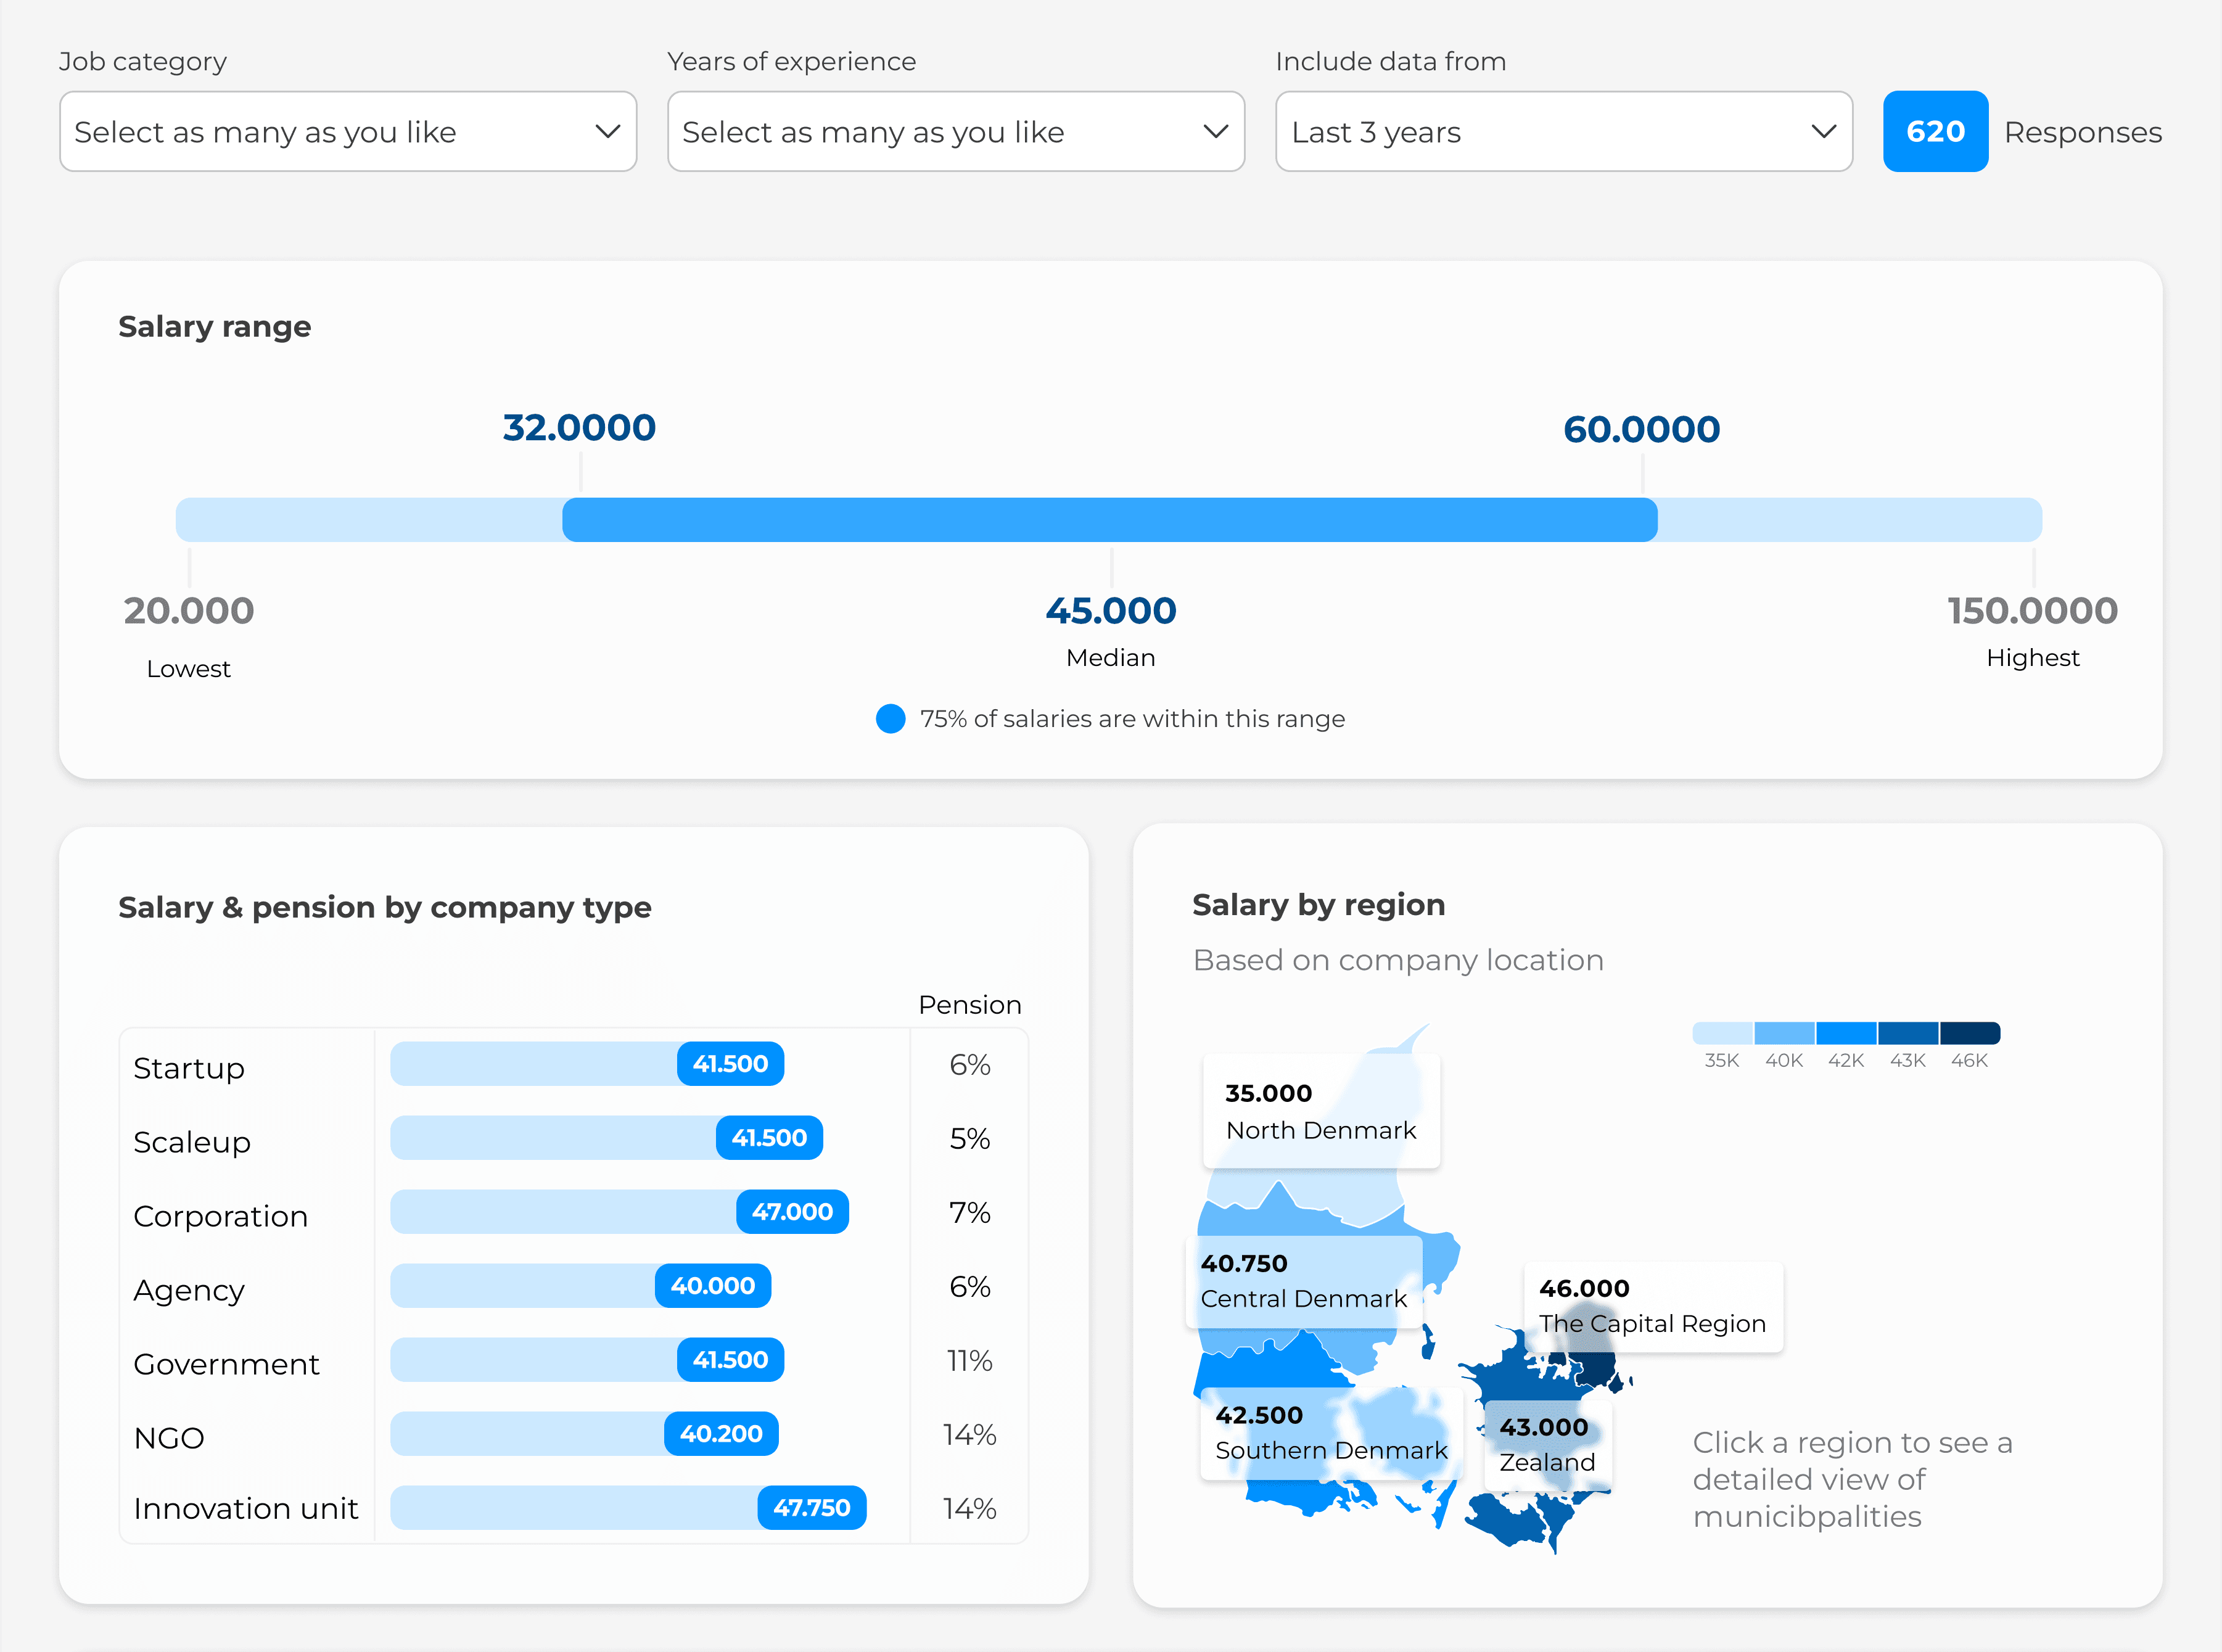Select the Corporation 47.000 salary badge
Screen dimensions: 2222x1652
[x=792, y=1212]
